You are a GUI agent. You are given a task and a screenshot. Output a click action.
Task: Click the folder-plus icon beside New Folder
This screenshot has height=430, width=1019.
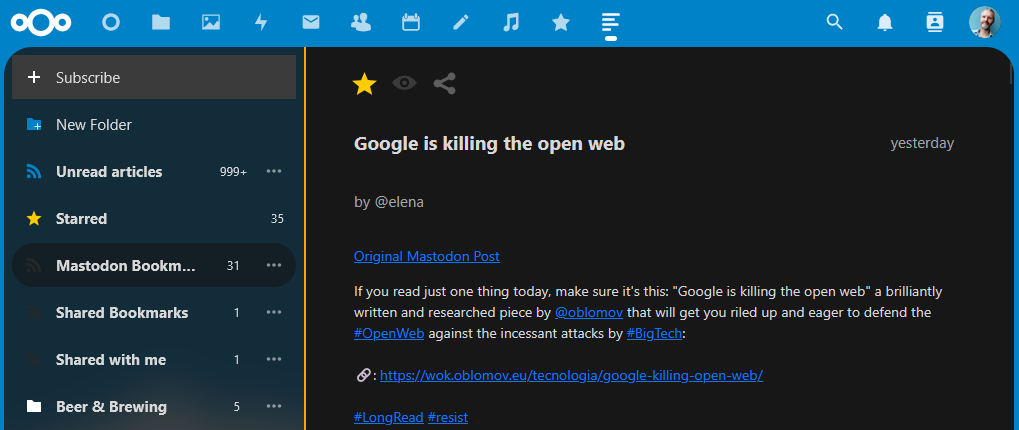tap(34, 124)
